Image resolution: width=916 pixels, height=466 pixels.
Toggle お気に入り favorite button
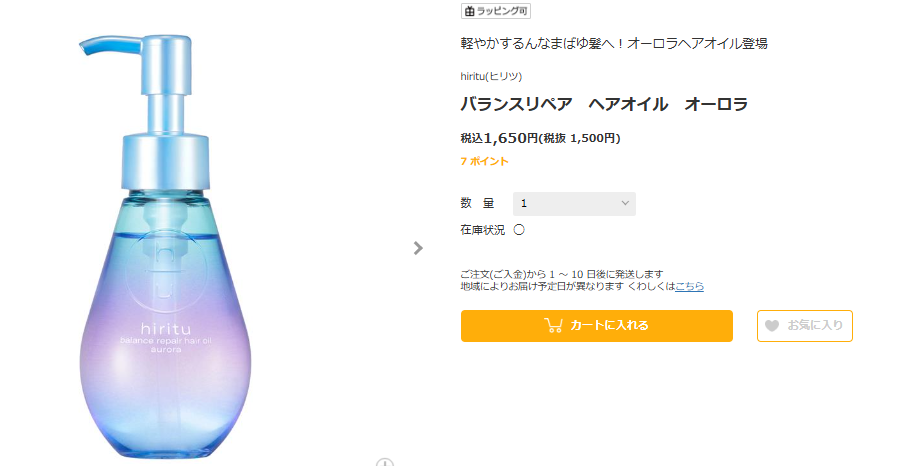804,325
